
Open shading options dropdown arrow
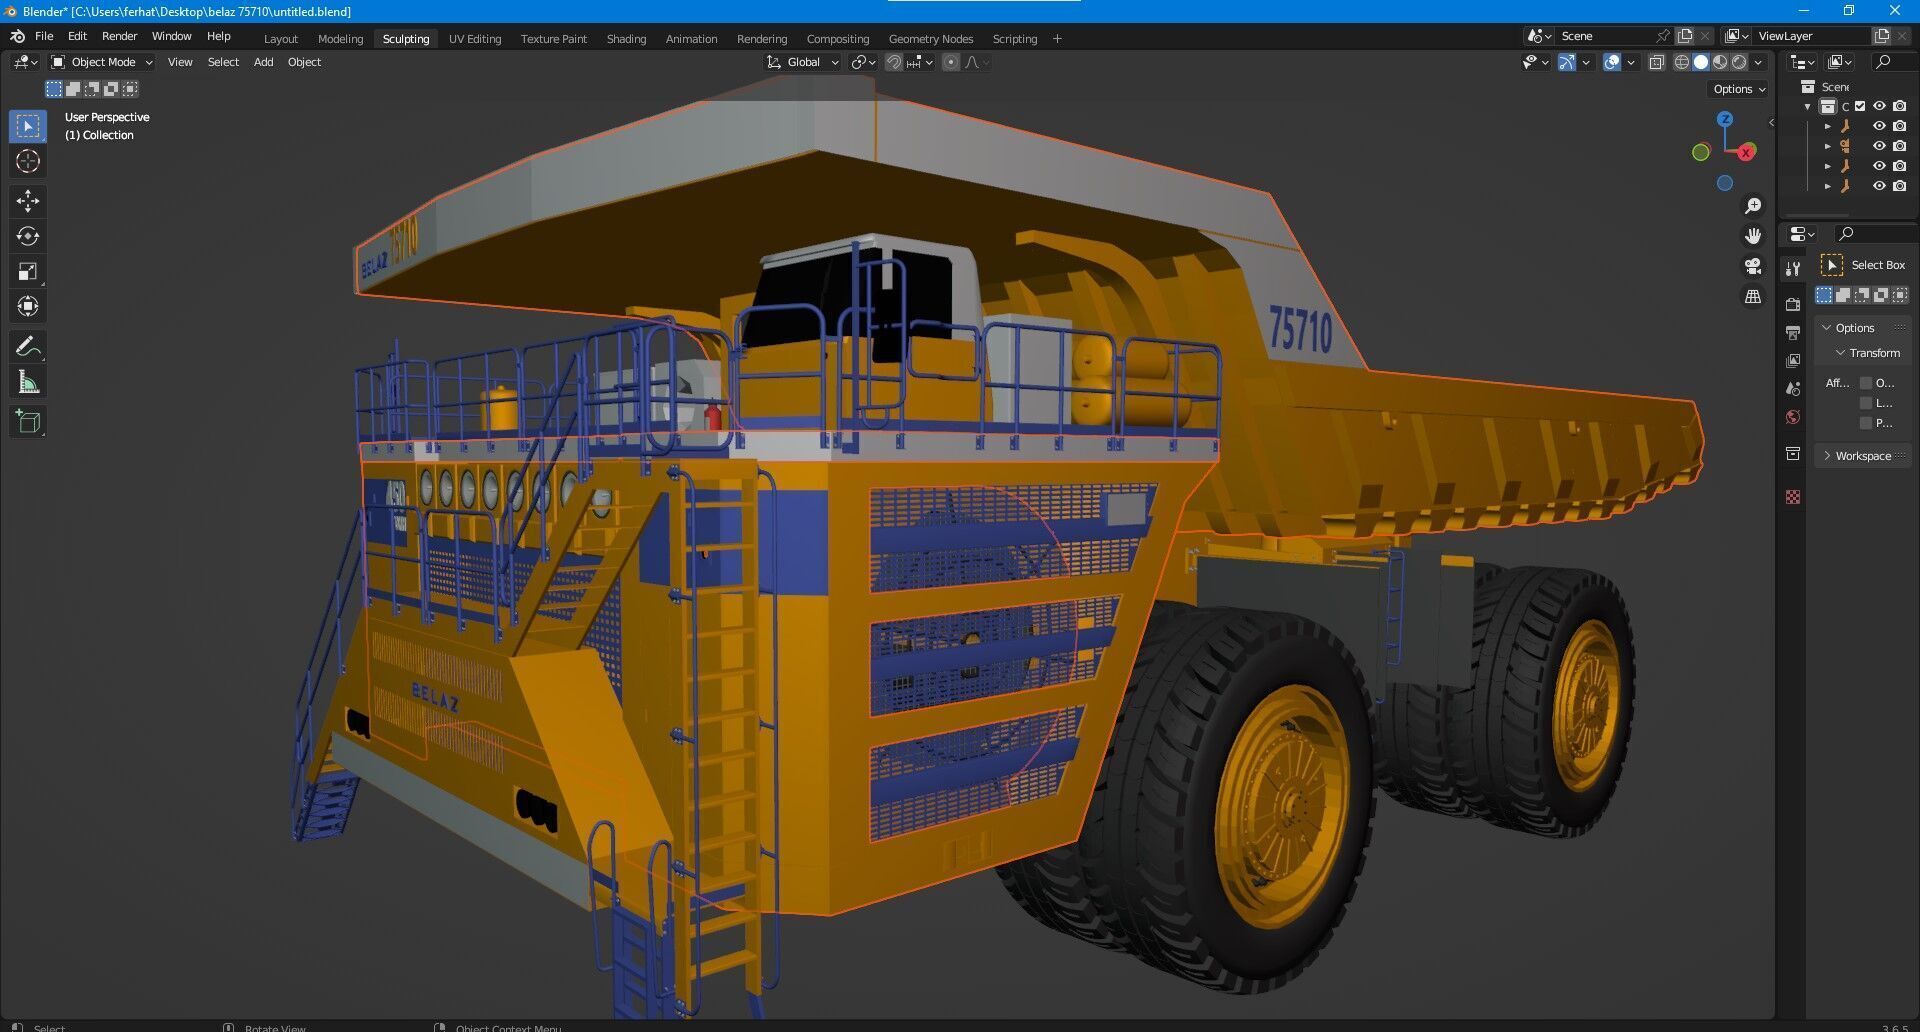[1758, 62]
